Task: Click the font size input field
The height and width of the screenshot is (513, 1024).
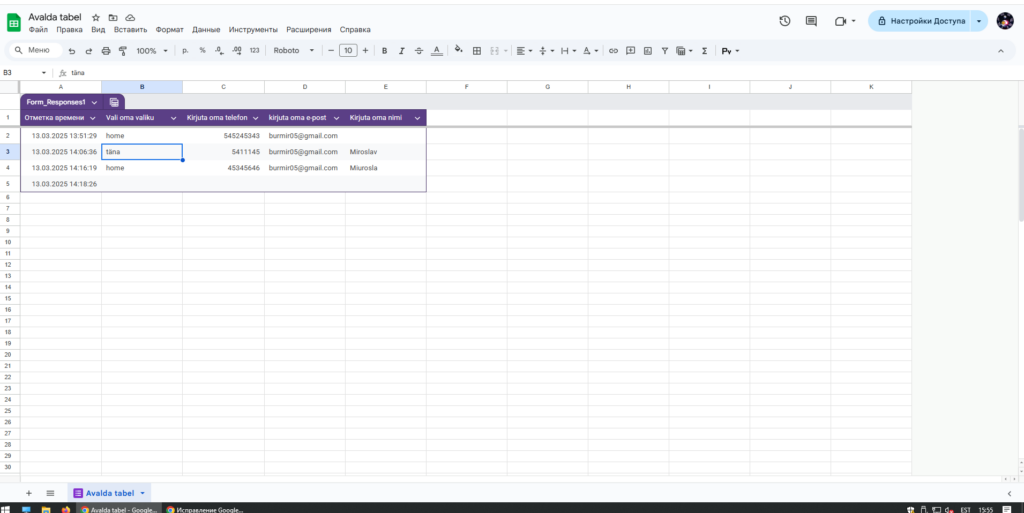Action: coord(347,50)
